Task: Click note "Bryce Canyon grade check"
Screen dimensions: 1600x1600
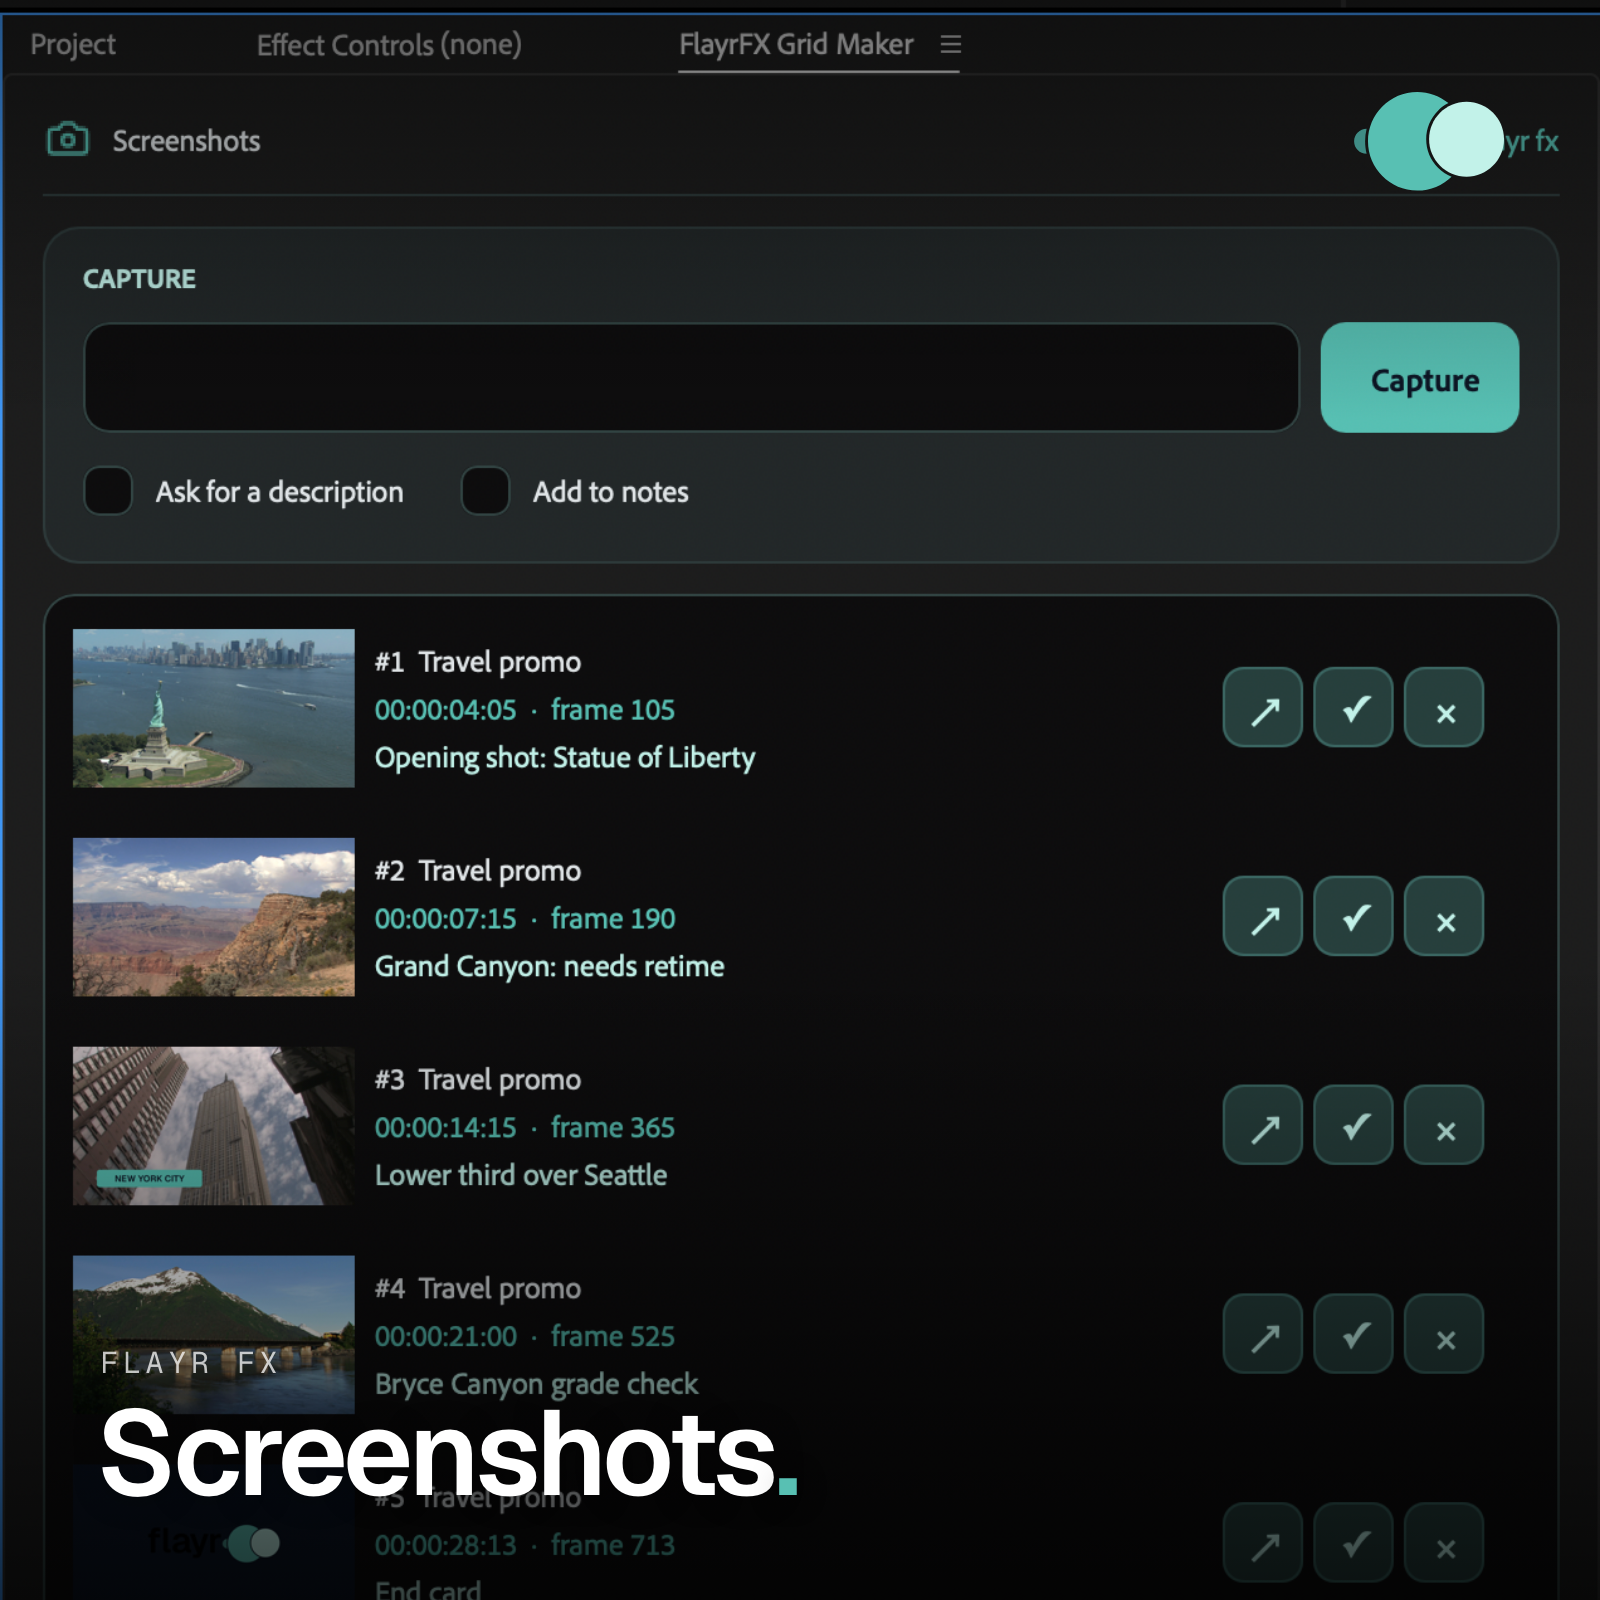Action: [536, 1385]
